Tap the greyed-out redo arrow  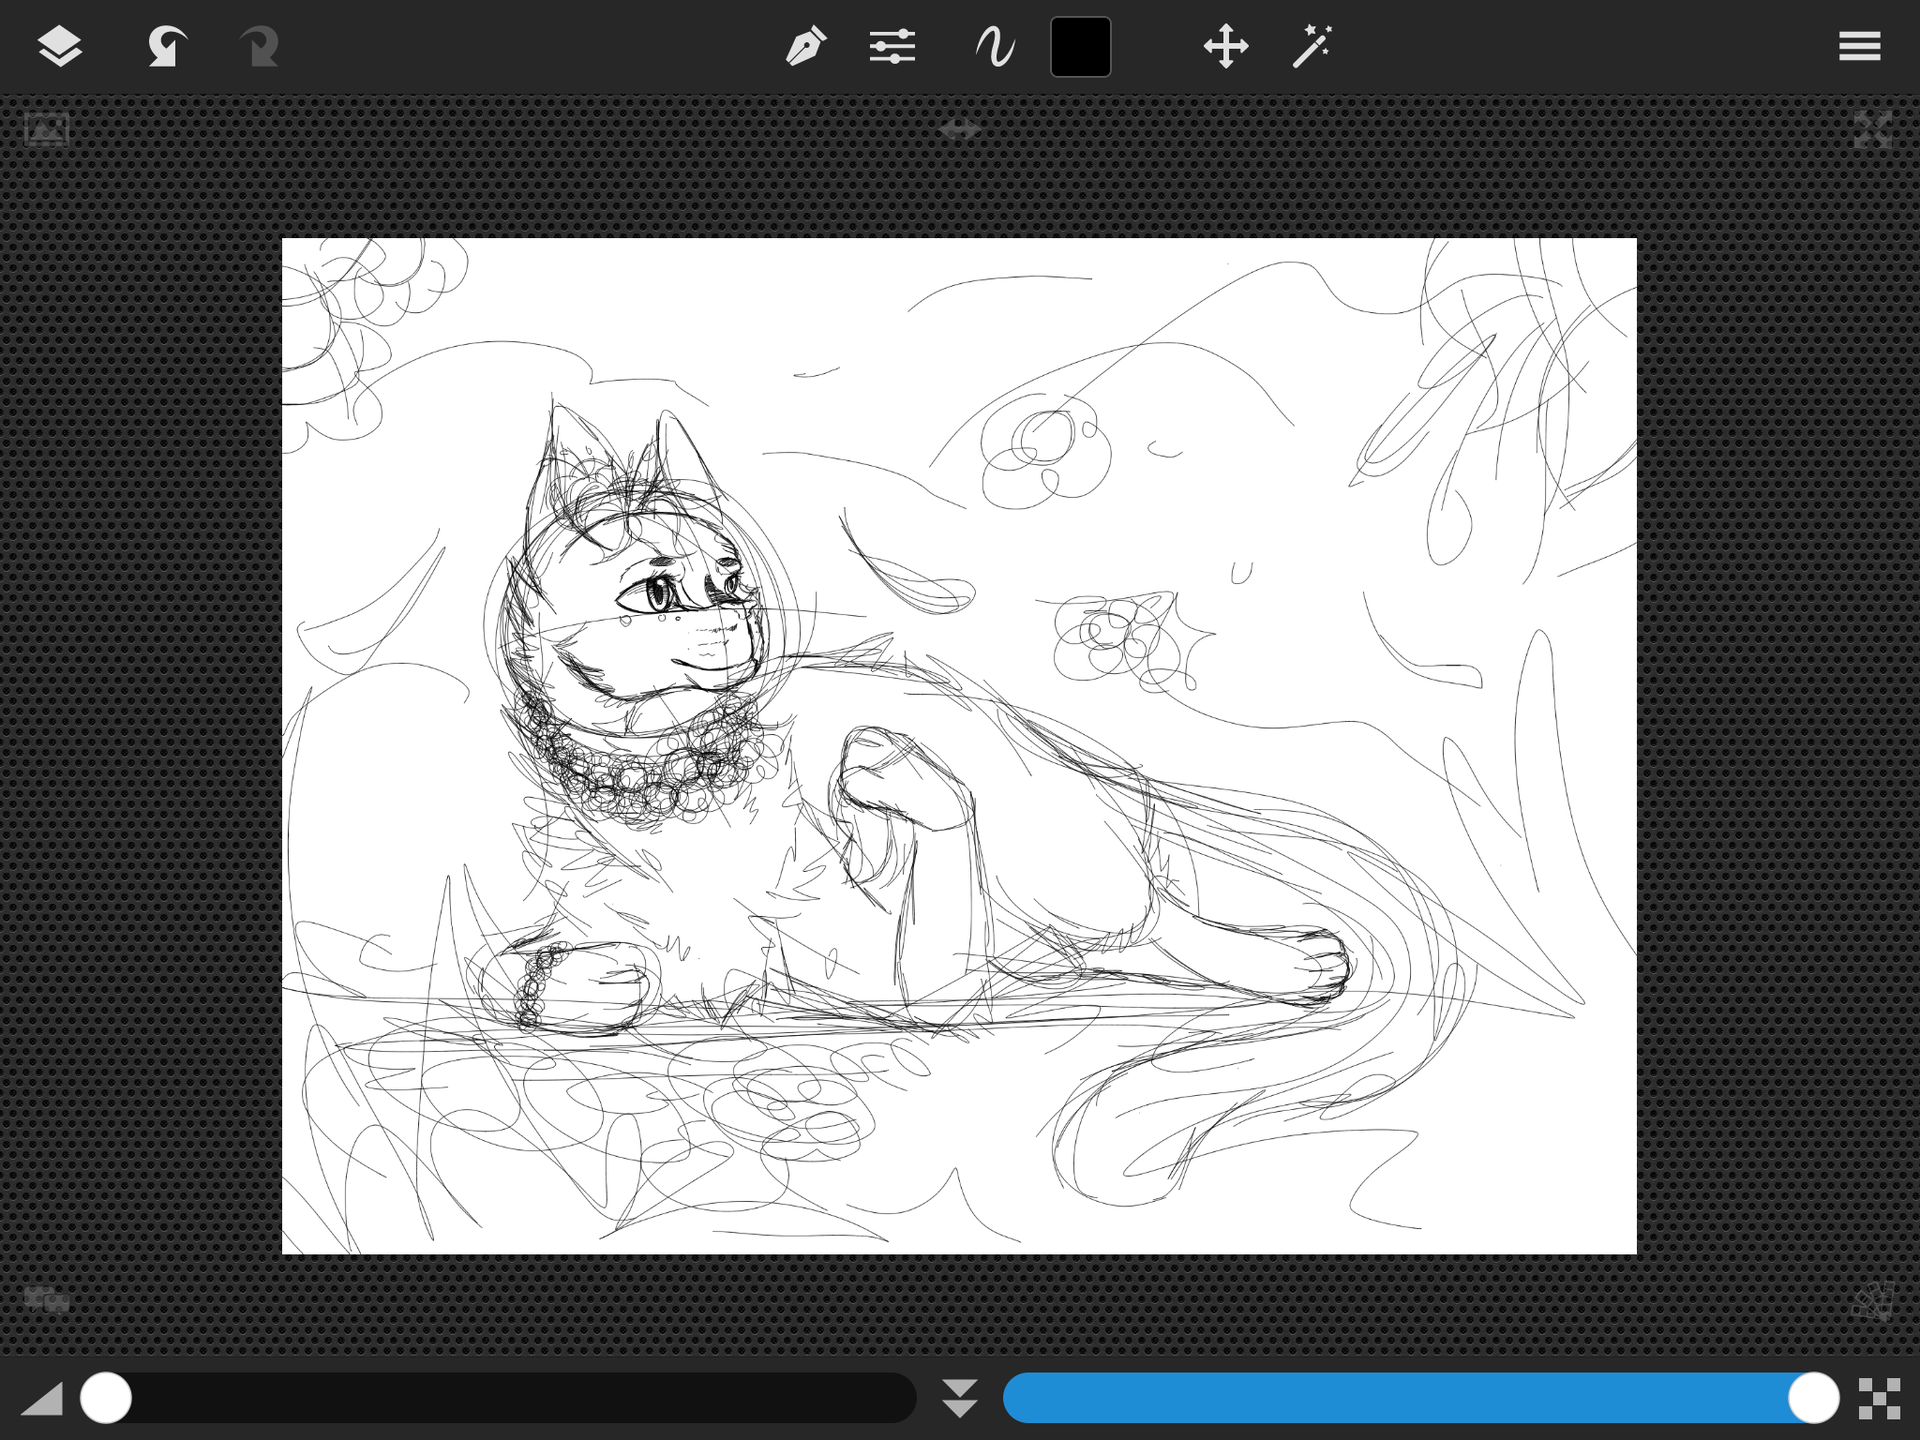tap(259, 46)
